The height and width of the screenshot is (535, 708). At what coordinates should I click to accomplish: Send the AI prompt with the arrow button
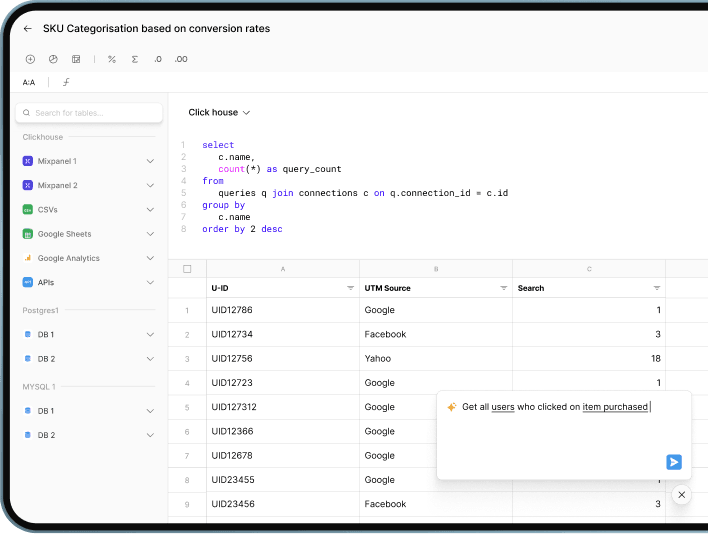674,462
